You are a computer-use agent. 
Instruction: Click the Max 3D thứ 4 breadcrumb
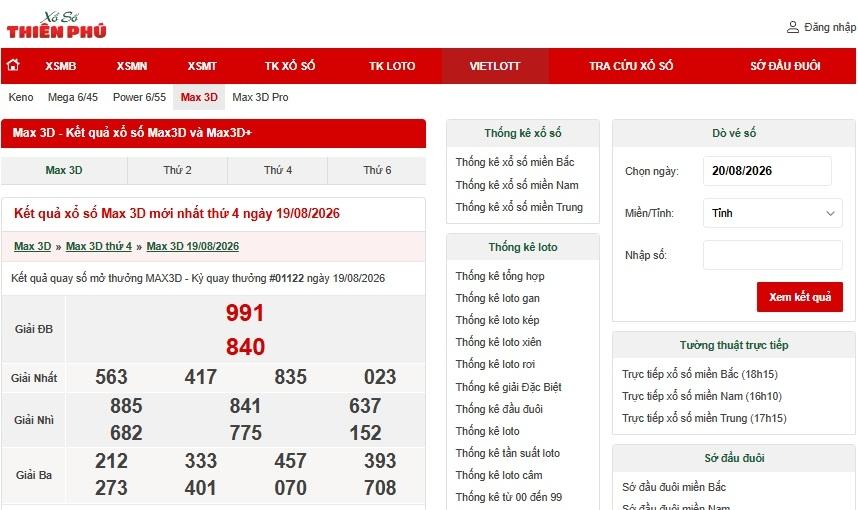[98, 246]
